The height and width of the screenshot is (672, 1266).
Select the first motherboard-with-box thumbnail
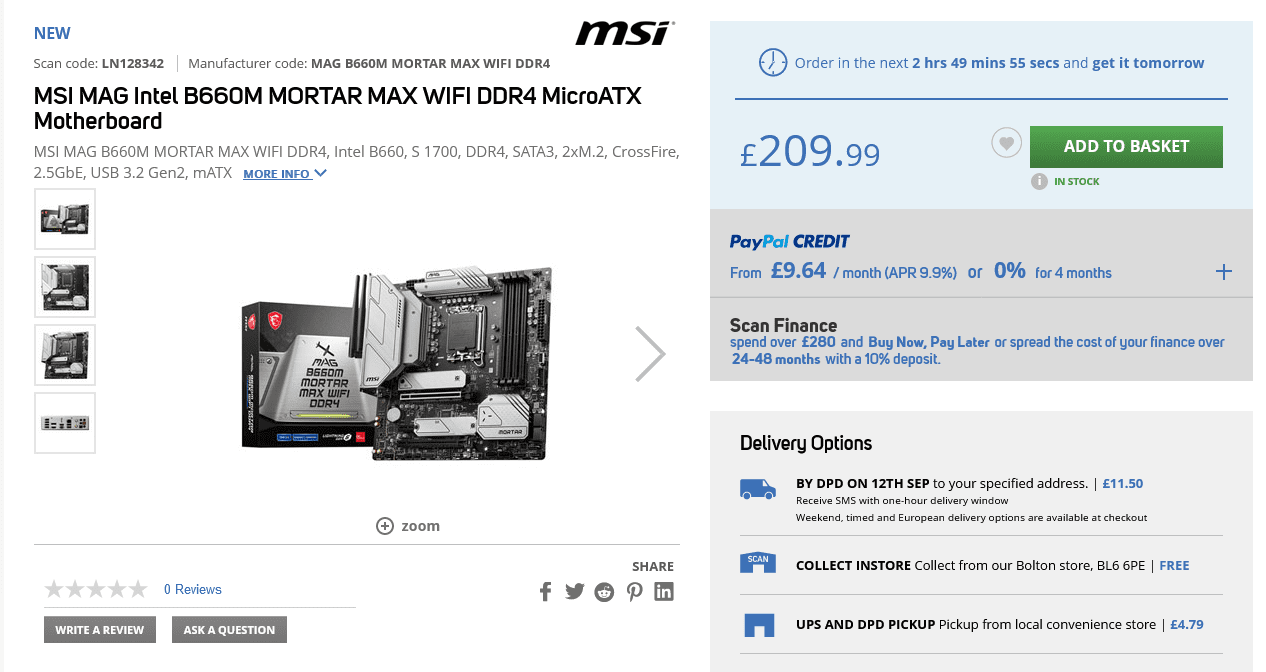(x=65, y=219)
